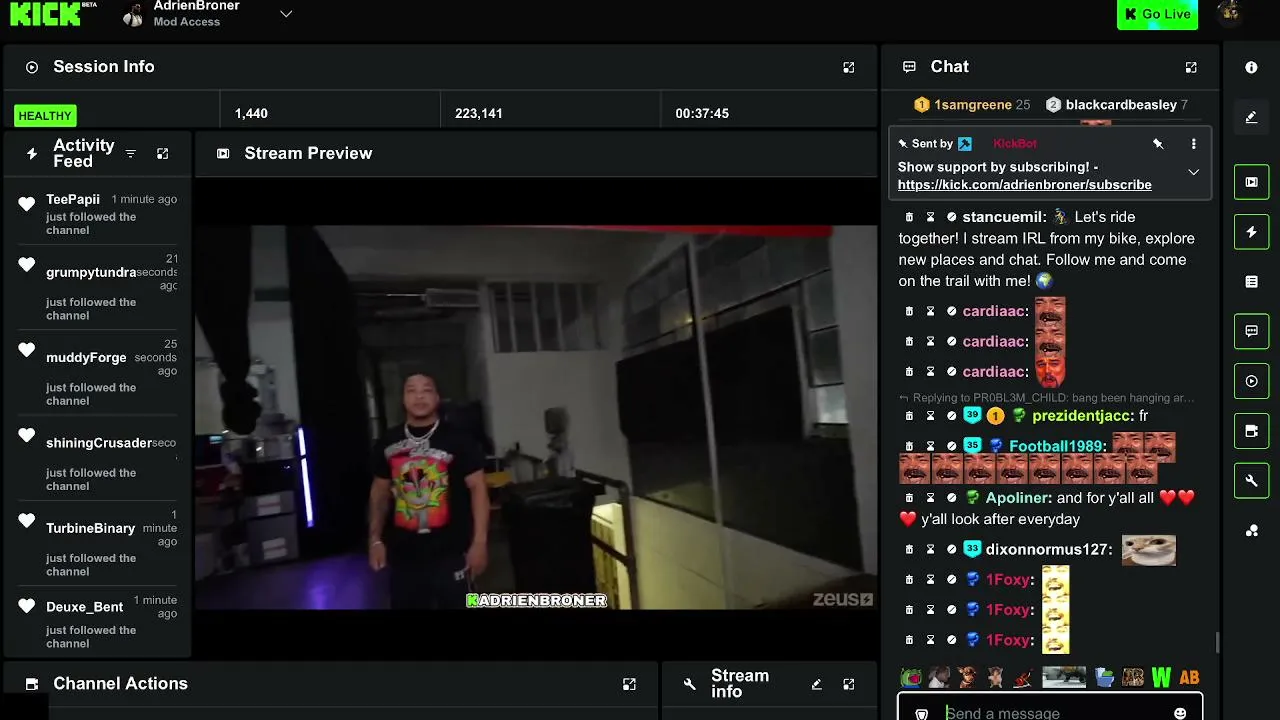Click the stream preview video
1280x720 pixels.
point(536,417)
